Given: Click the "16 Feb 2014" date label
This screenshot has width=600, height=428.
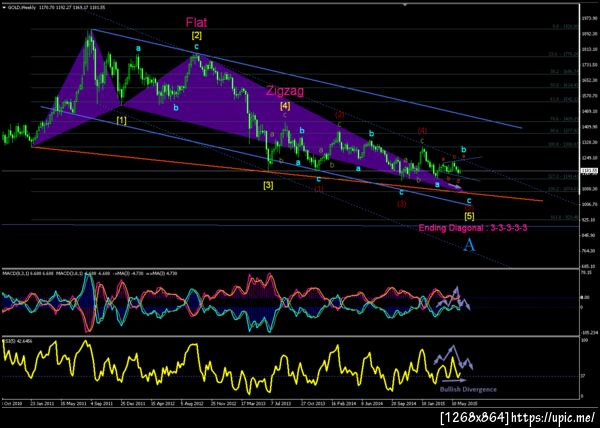Looking at the screenshot, I should [x=342, y=403].
